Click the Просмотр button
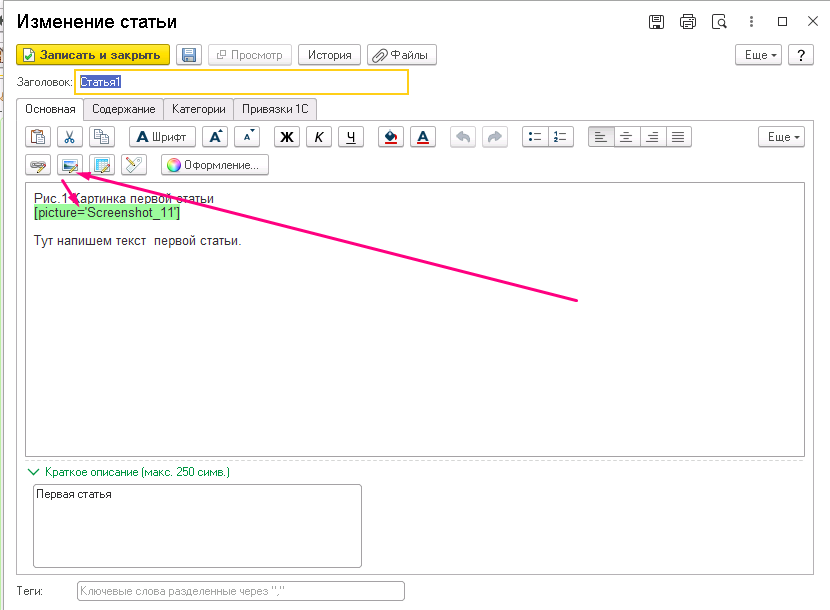830x610 pixels. [x=250, y=55]
